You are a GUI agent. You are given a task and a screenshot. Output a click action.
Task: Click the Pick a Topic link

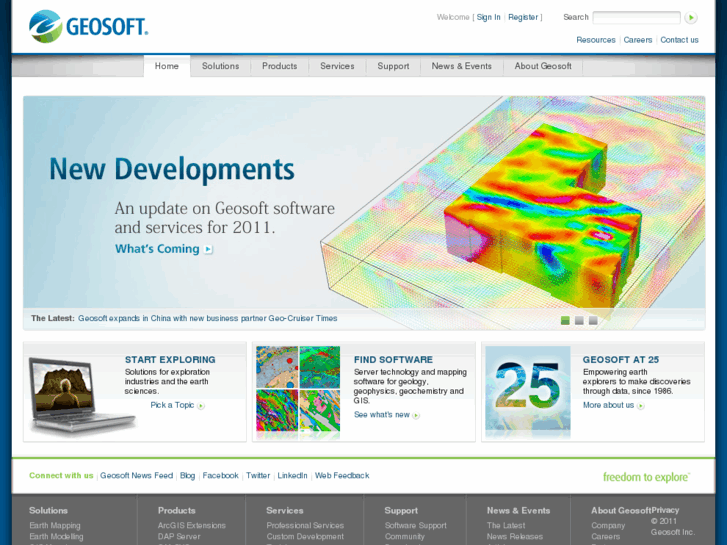pos(172,405)
